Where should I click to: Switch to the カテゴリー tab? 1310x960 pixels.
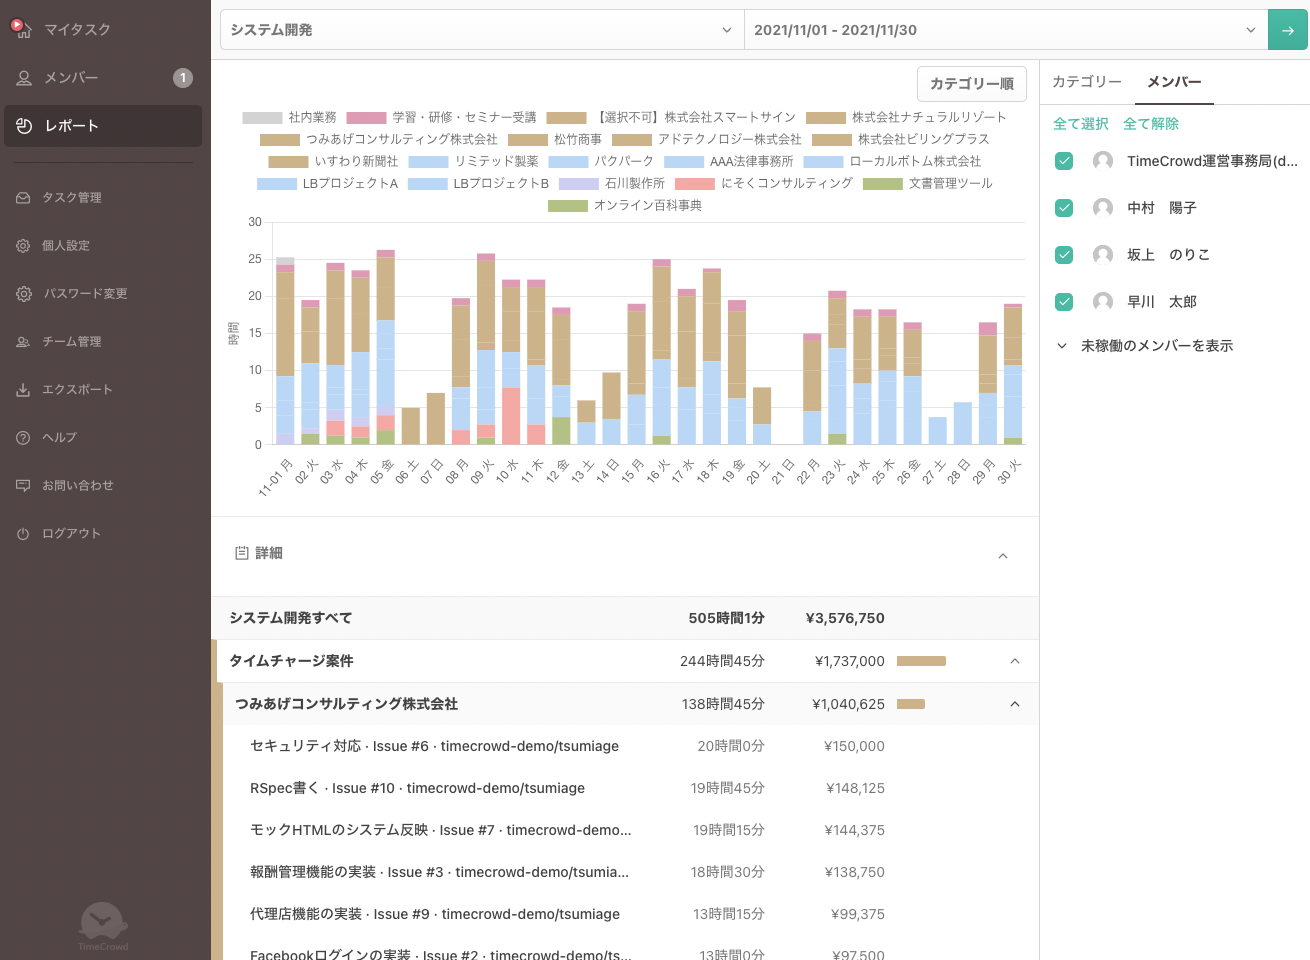click(x=1086, y=82)
